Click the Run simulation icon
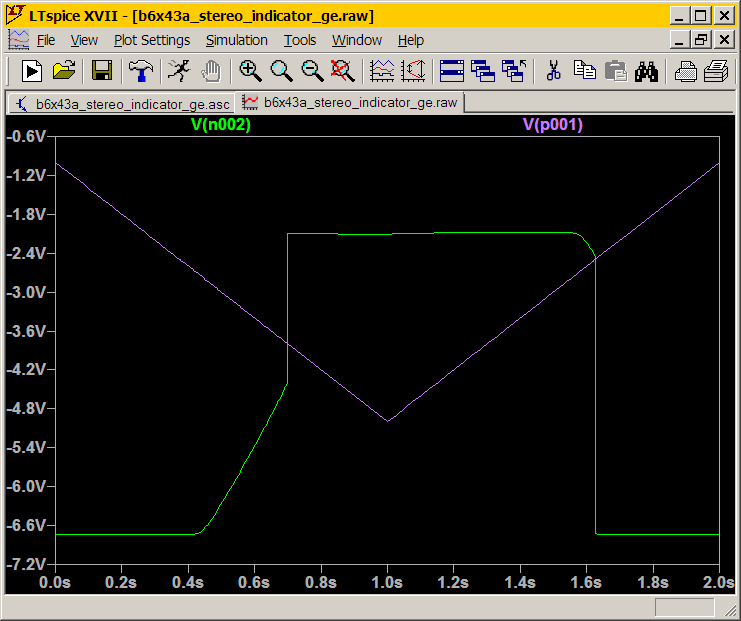 [32, 71]
